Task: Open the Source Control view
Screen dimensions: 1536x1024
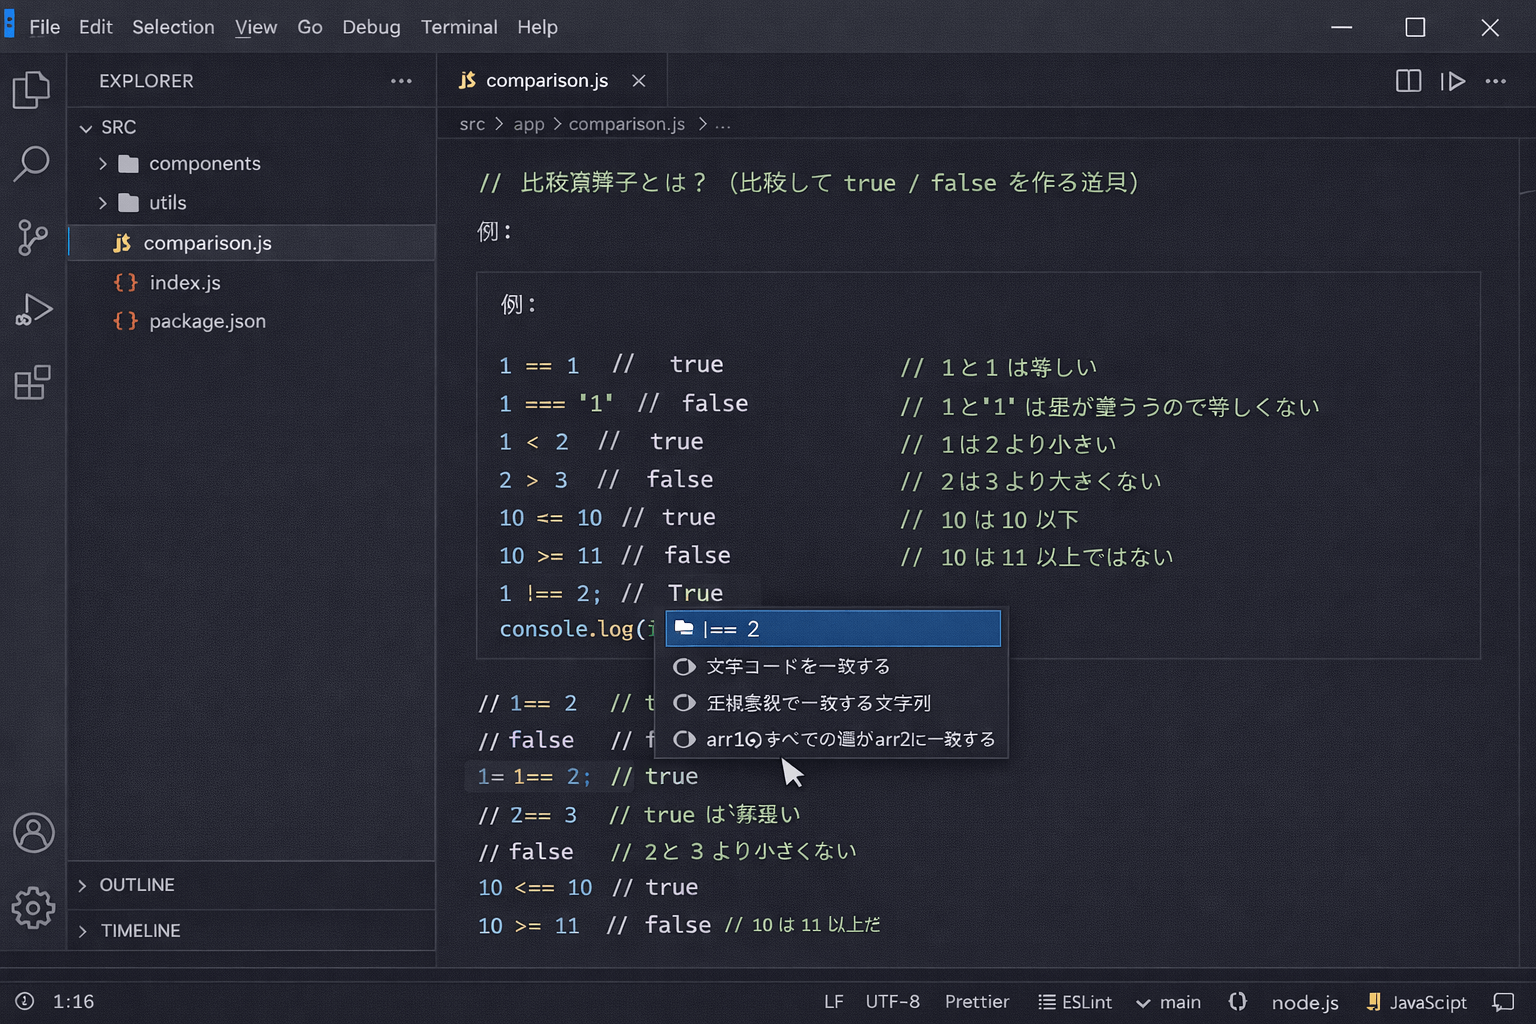Action: 33,238
